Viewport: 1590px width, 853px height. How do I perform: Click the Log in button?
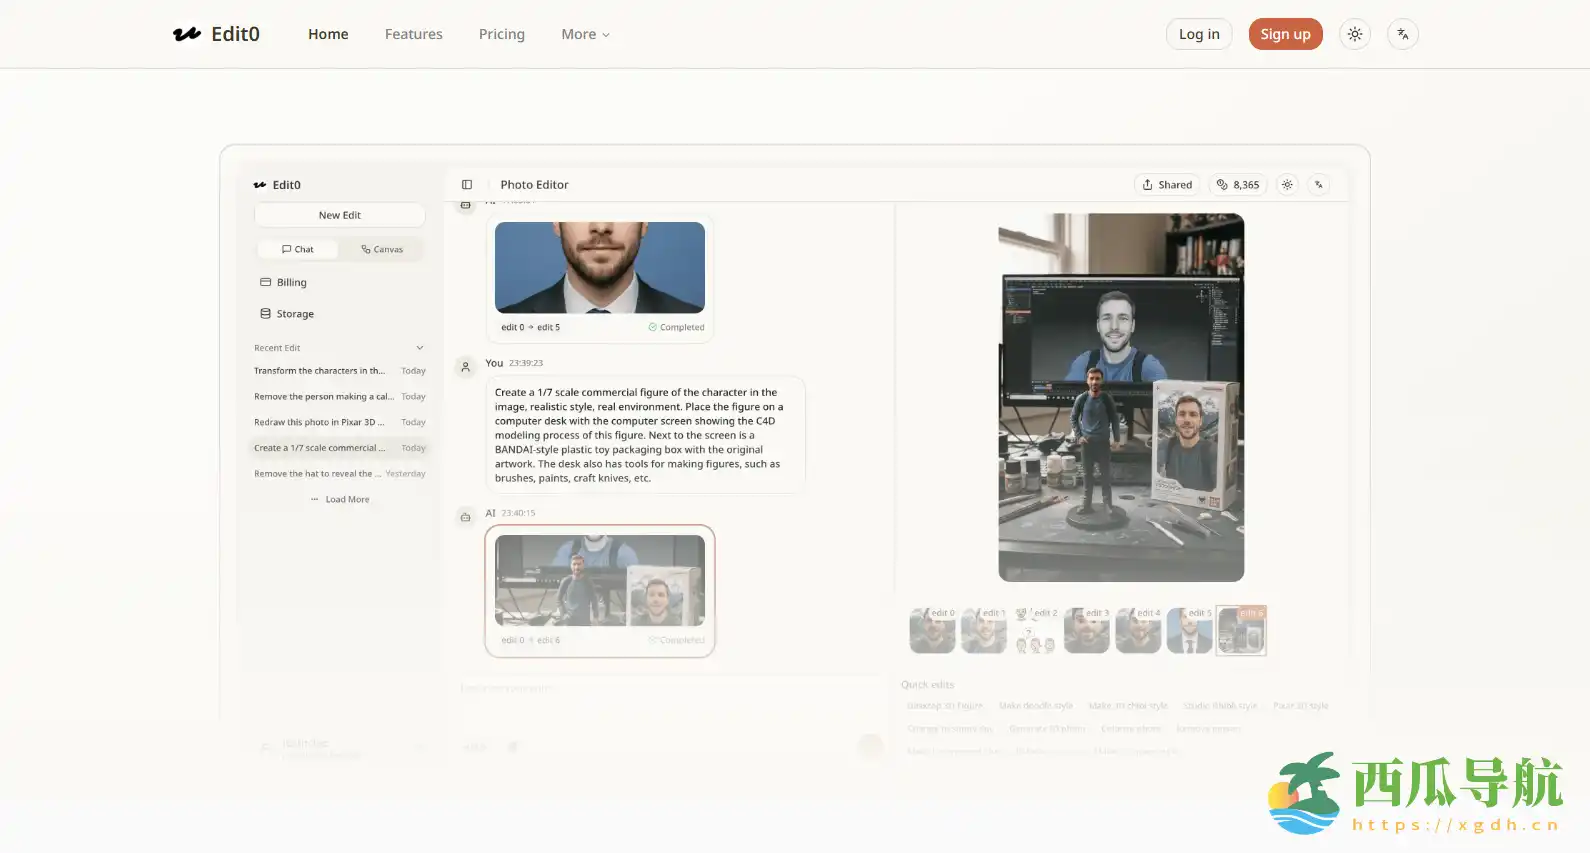[1198, 34]
